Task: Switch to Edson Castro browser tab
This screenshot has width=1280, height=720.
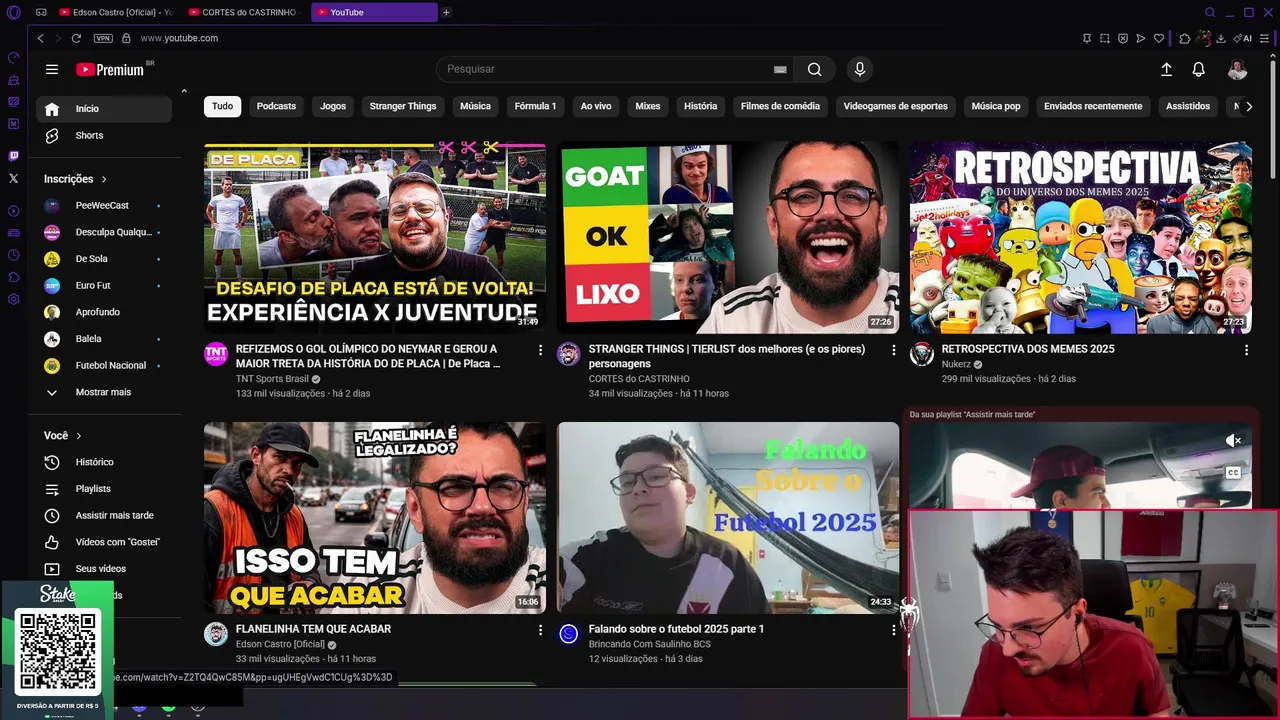Action: pyautogui.click(x=116, y=12)
